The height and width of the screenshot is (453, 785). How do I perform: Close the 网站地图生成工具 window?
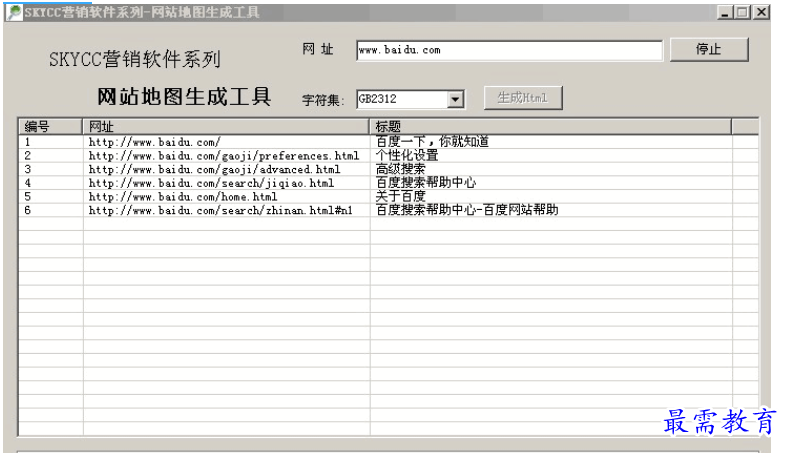pos(761,12)
